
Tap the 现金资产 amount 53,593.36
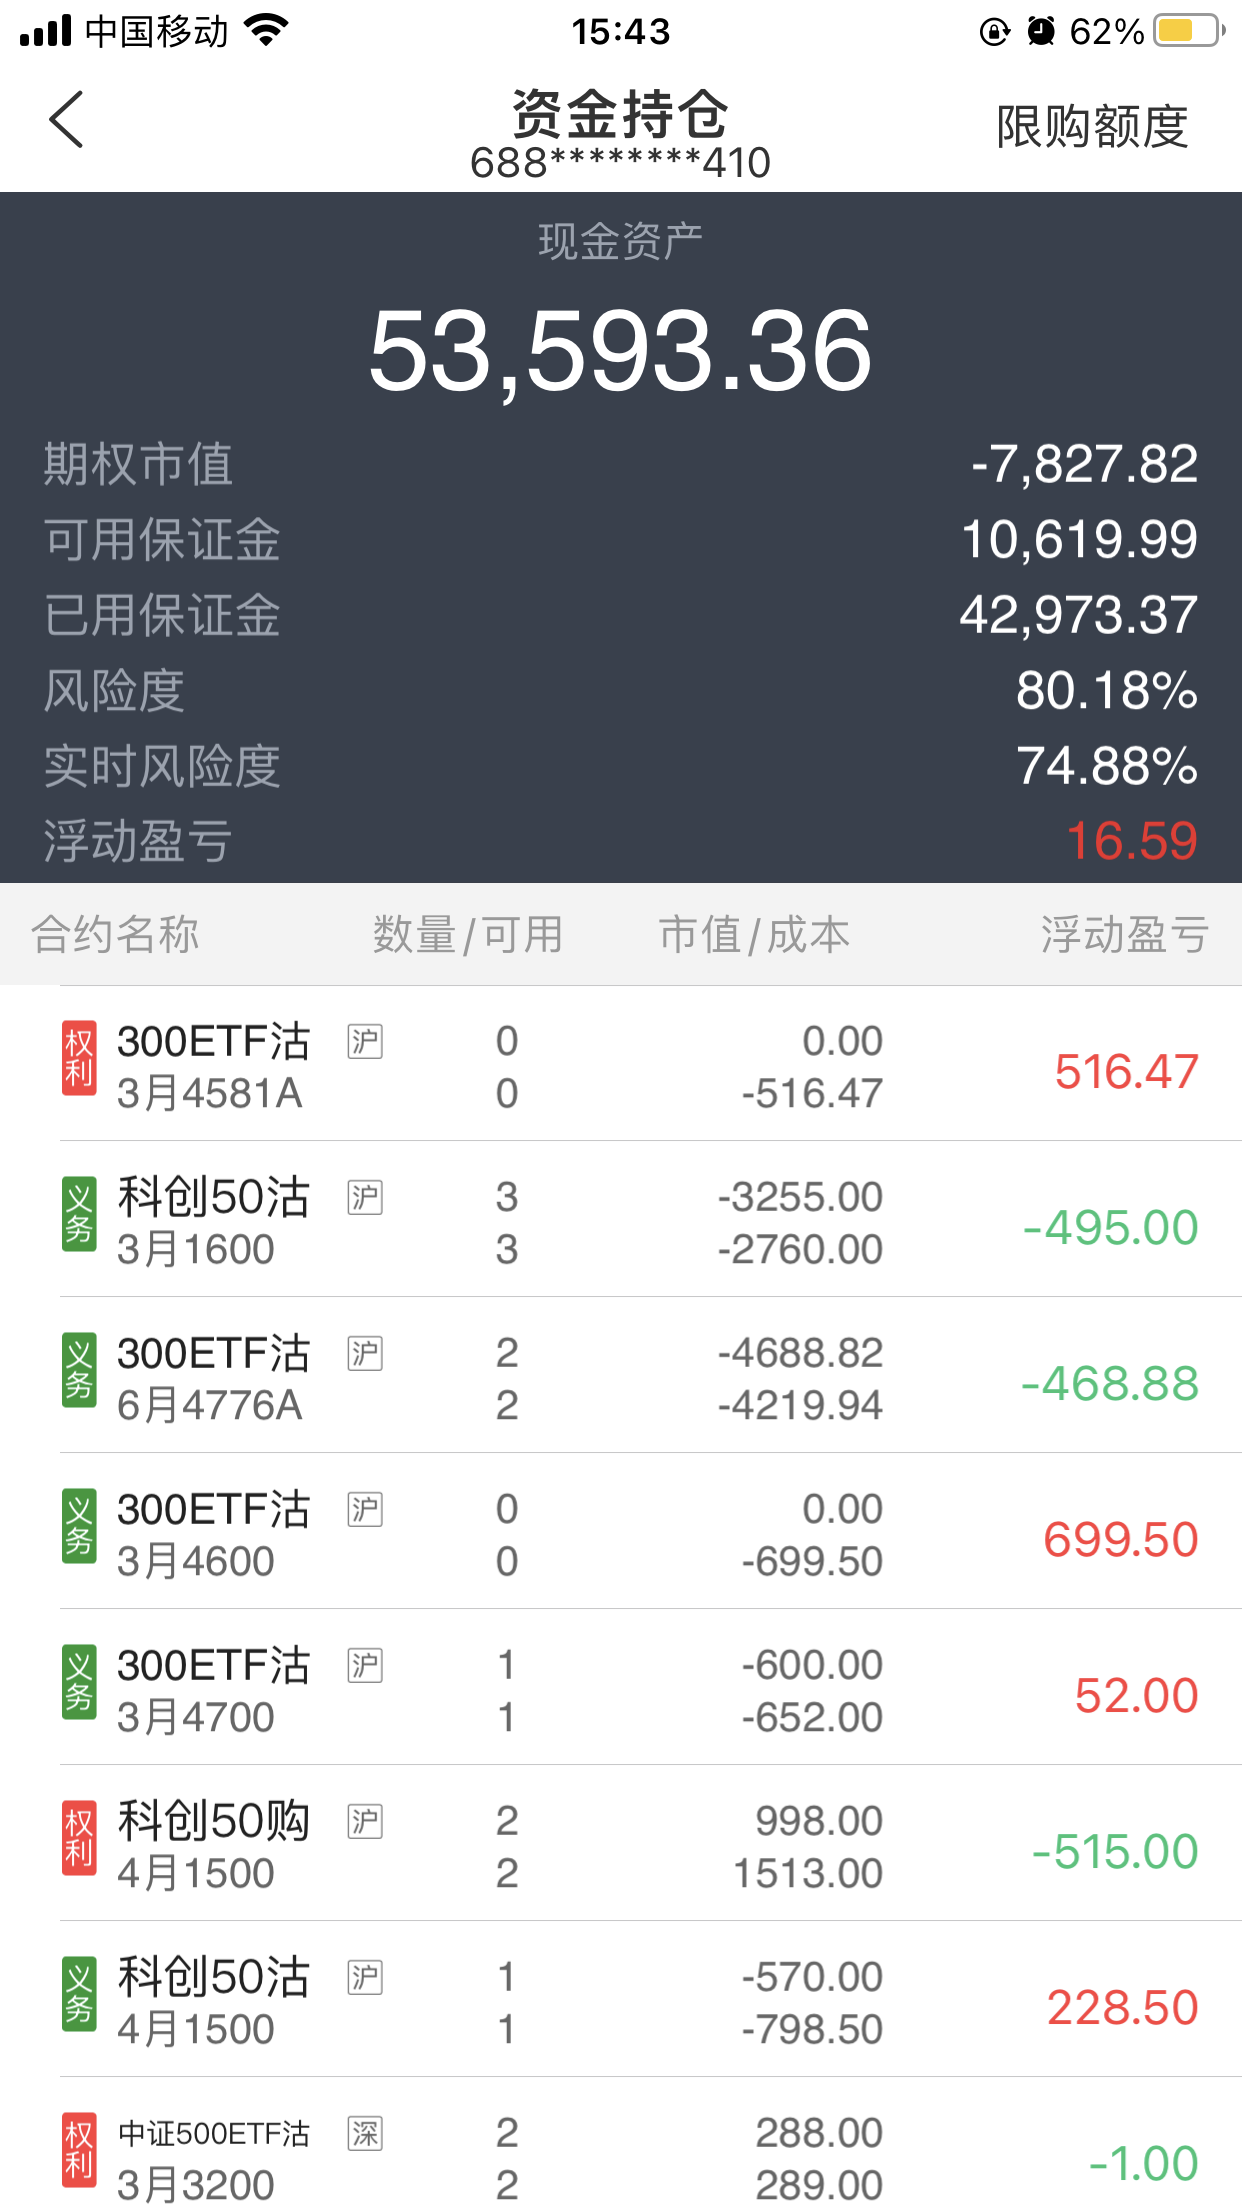point(620,352)
